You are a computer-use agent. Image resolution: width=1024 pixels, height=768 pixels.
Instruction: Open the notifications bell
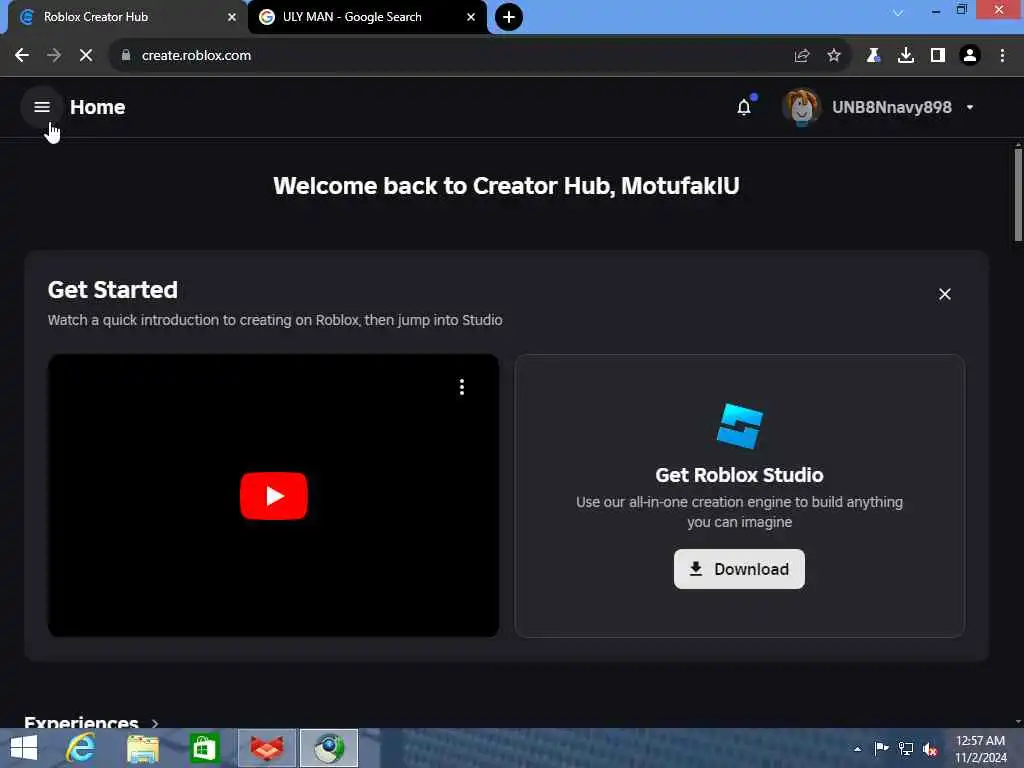tap(744, 107)
